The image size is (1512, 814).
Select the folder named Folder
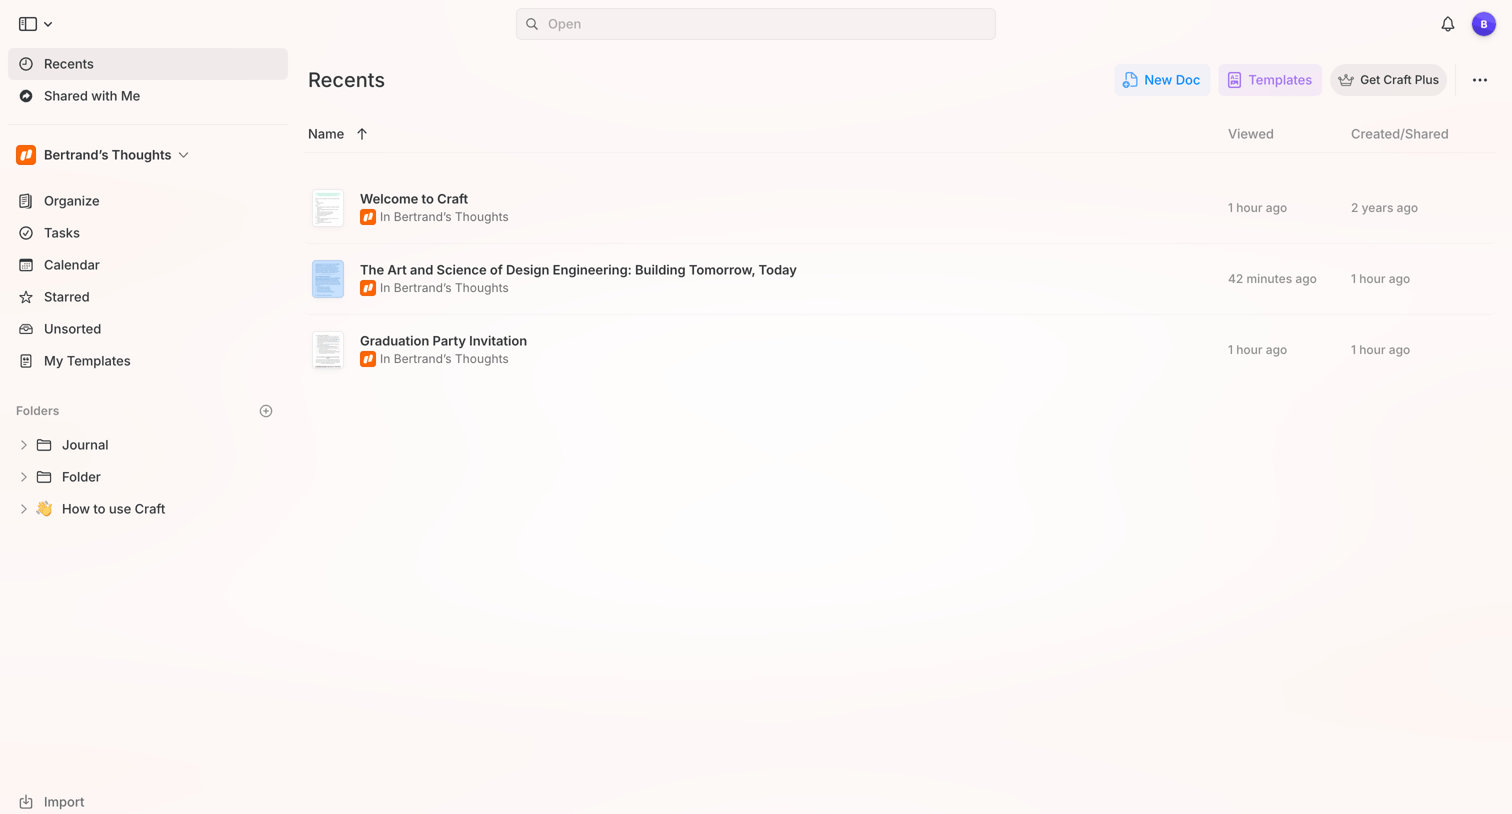pyautogui.click(x=81, y=477)
